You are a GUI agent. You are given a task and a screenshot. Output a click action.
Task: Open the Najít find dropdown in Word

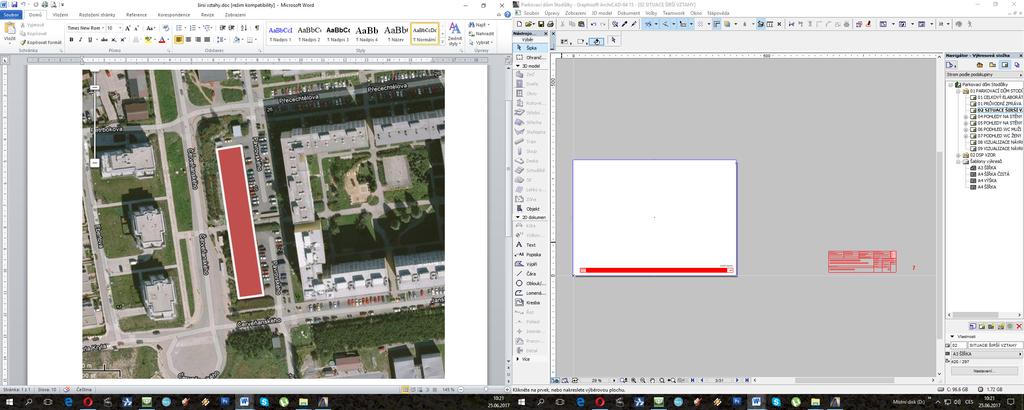pyautogui.click(x=480, y=24)
